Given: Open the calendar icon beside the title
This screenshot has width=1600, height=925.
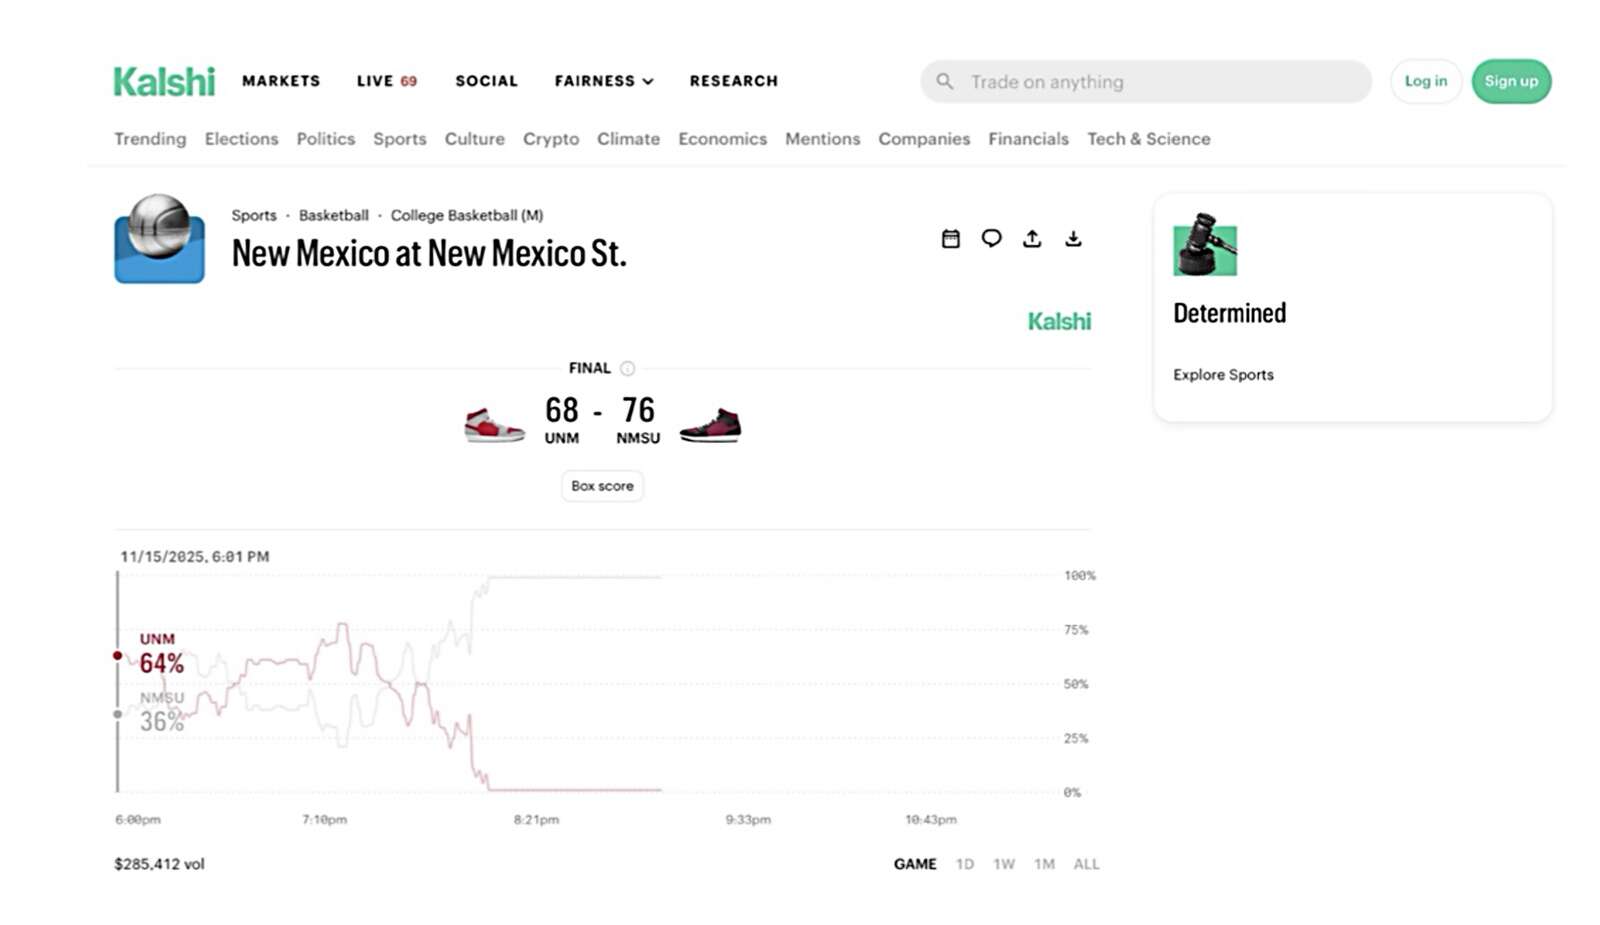Looking at the screenshot, I should point(950,238).
